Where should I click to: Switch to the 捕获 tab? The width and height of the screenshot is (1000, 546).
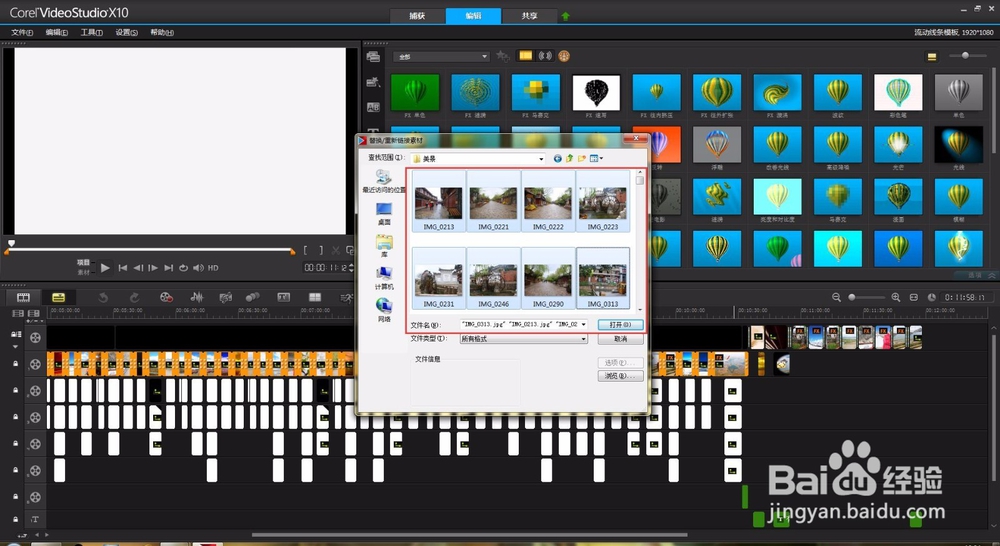tap(417, 16)
